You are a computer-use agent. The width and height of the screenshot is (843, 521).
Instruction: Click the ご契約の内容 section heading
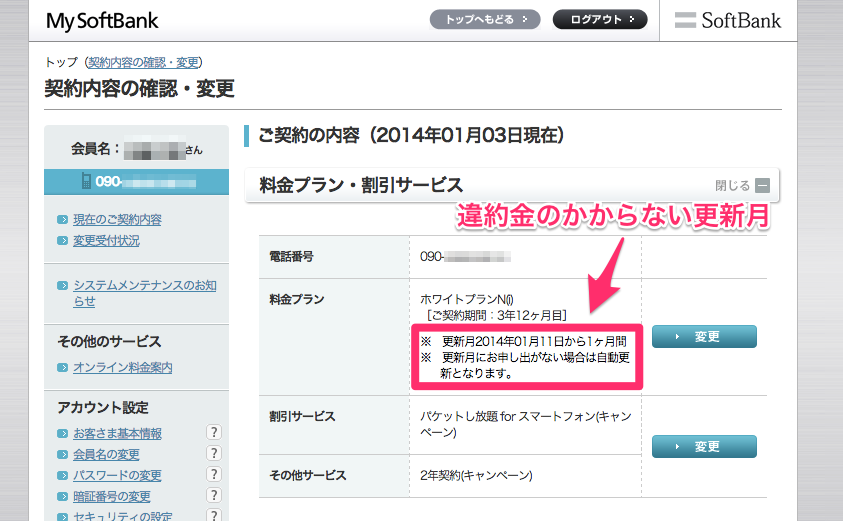(x=411, y=135)
